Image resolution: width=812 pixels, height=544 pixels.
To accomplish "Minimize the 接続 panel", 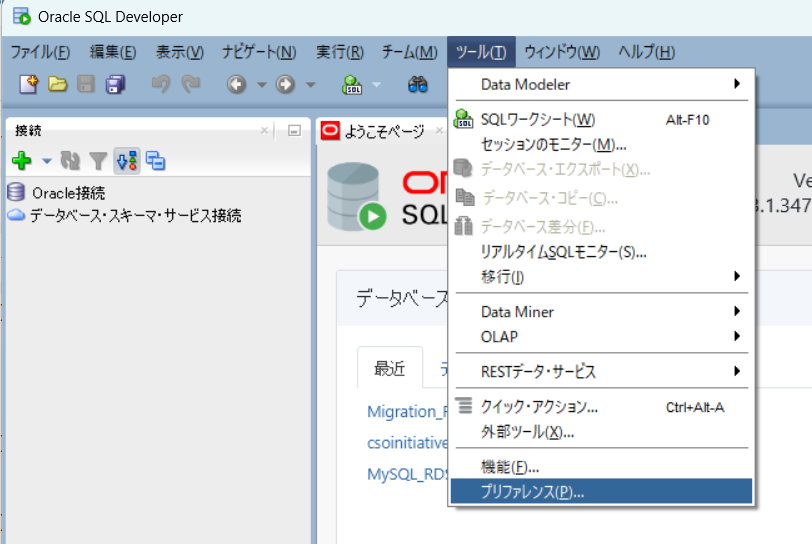I will coord(294,131).
